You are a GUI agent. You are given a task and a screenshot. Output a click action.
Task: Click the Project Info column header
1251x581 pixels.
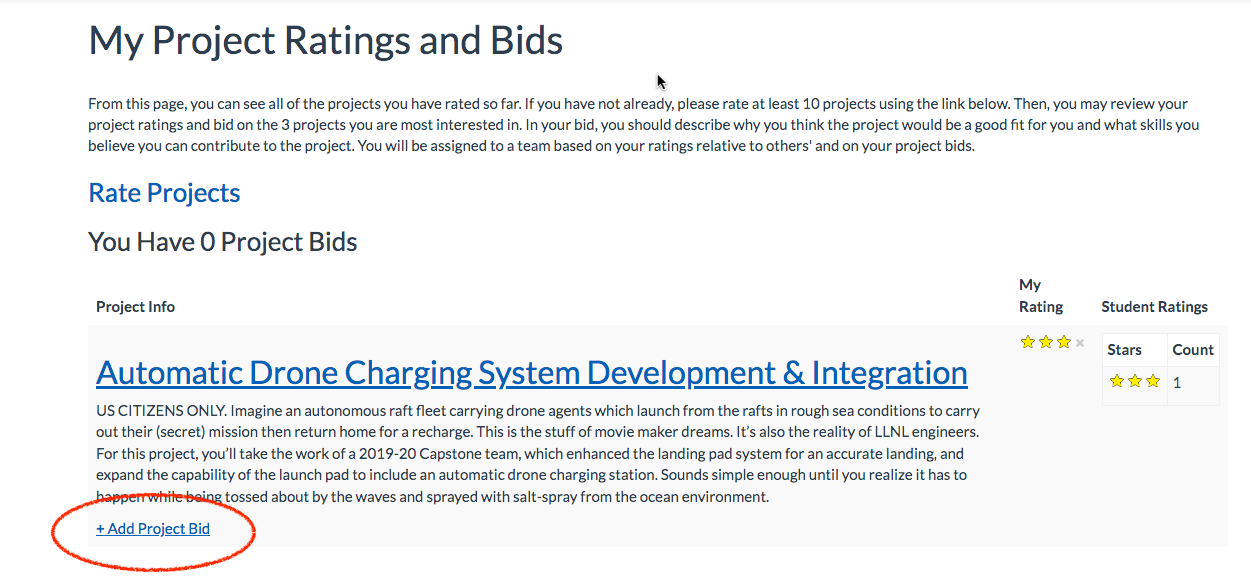click(135, 307)
